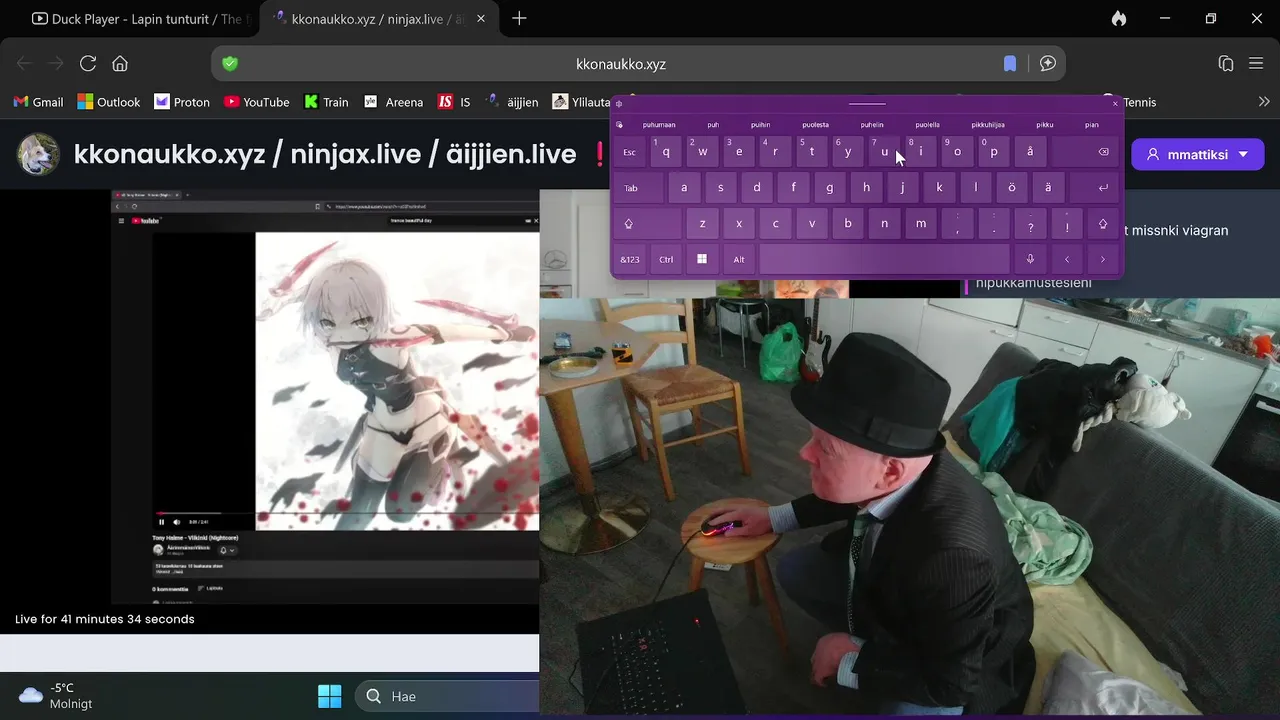Navigate back with the back arrow

pyautogui.click(x=24, y=64)
